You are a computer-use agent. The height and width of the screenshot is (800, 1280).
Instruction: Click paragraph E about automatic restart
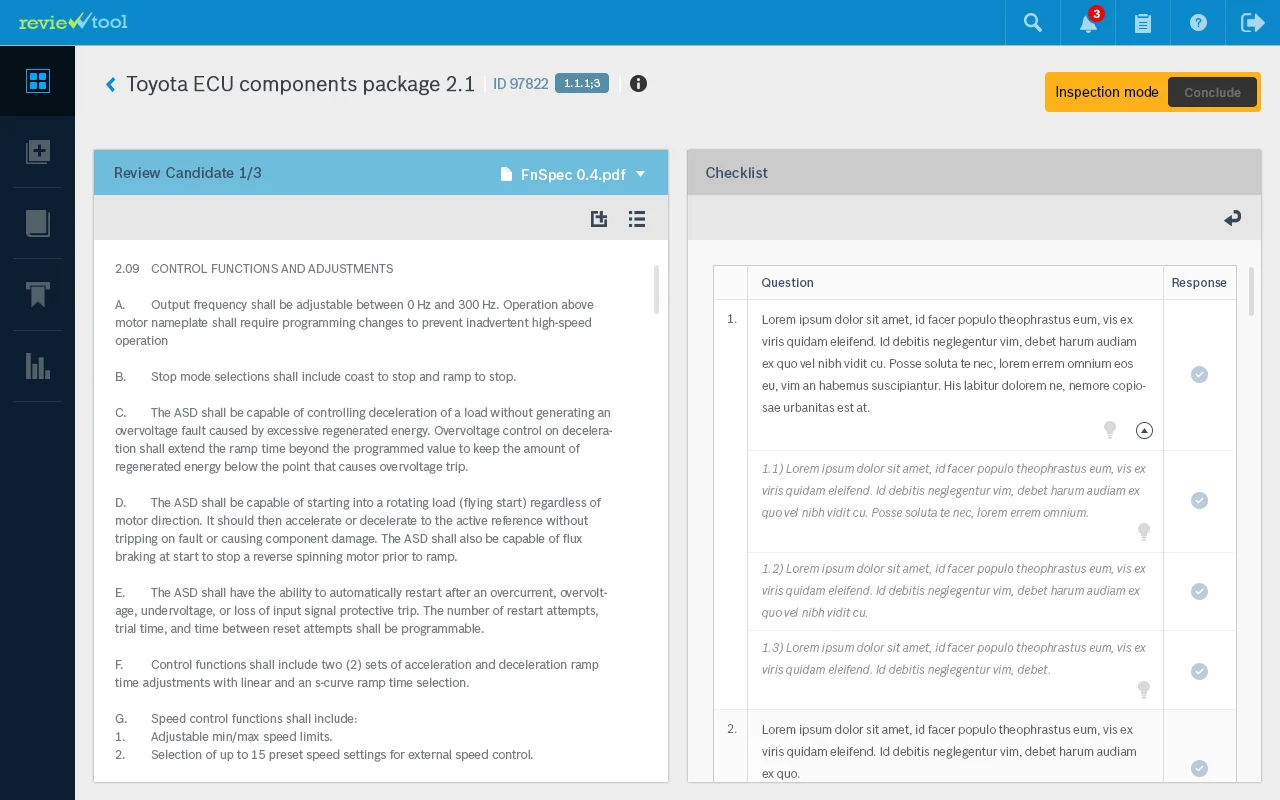(x=361, y=610)
